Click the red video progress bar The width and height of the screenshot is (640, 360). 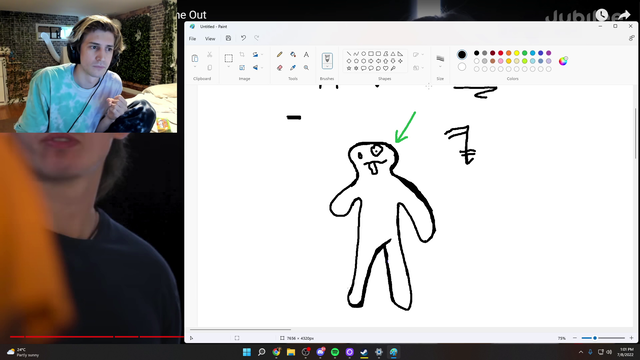[97, 337]
